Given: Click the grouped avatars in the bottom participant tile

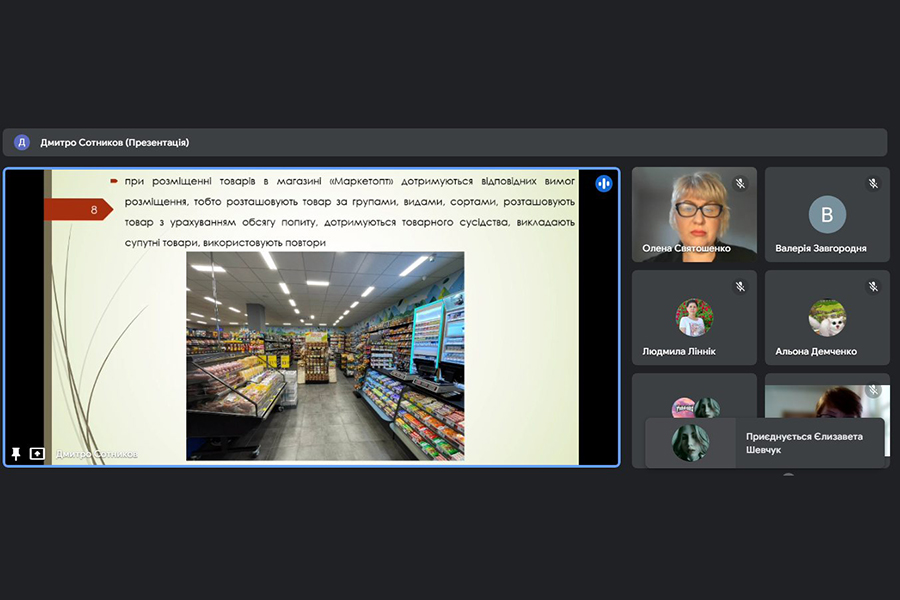Looking at the screenshot, I should point(695,408).
